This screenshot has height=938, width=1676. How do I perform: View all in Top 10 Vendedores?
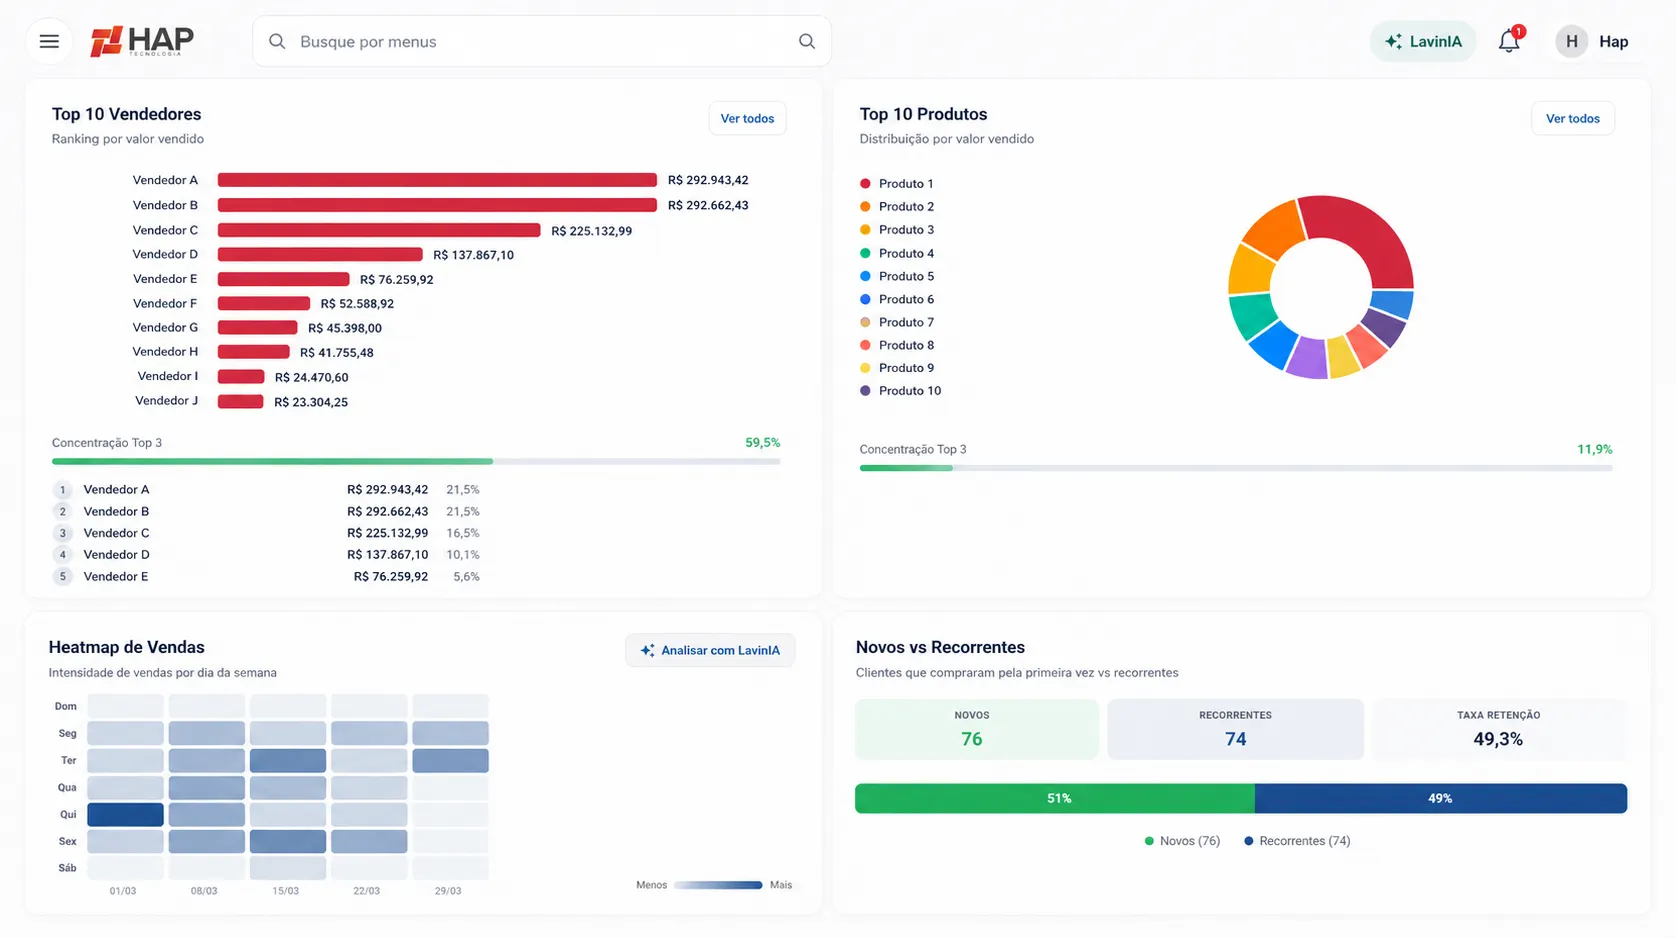(747, 118)
